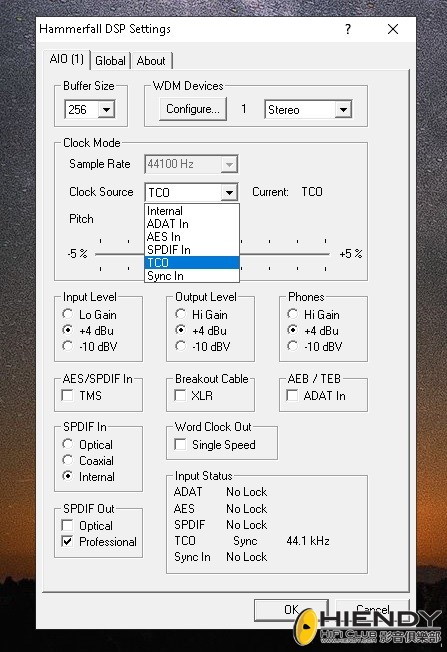
Task: Open the About tab
Action: point(151,61)
